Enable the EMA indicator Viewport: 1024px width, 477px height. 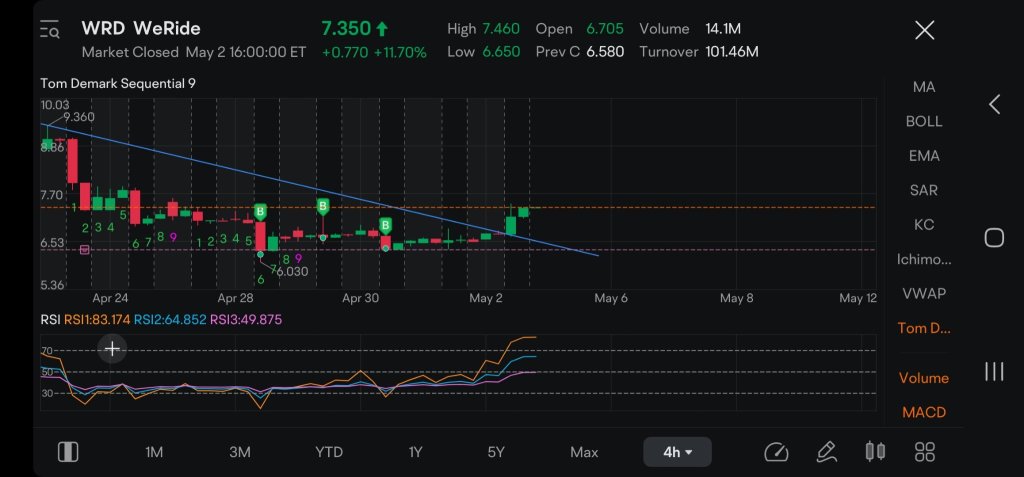click(923, 156)
